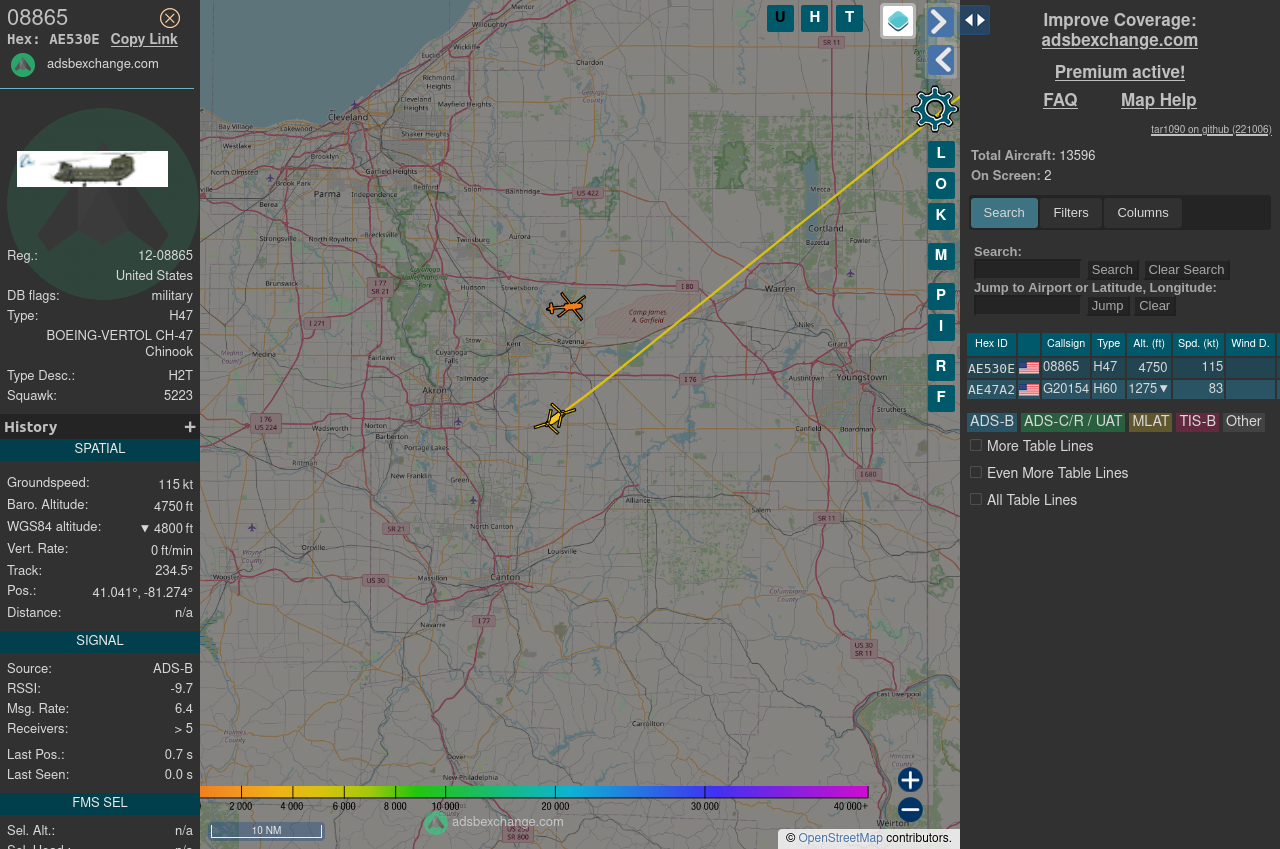Open the FAQ link

[1060, 100]
